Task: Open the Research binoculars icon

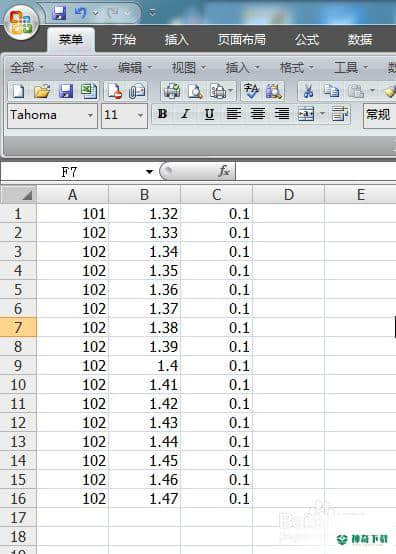Action: pyautogui.click(x=274, y=91)
